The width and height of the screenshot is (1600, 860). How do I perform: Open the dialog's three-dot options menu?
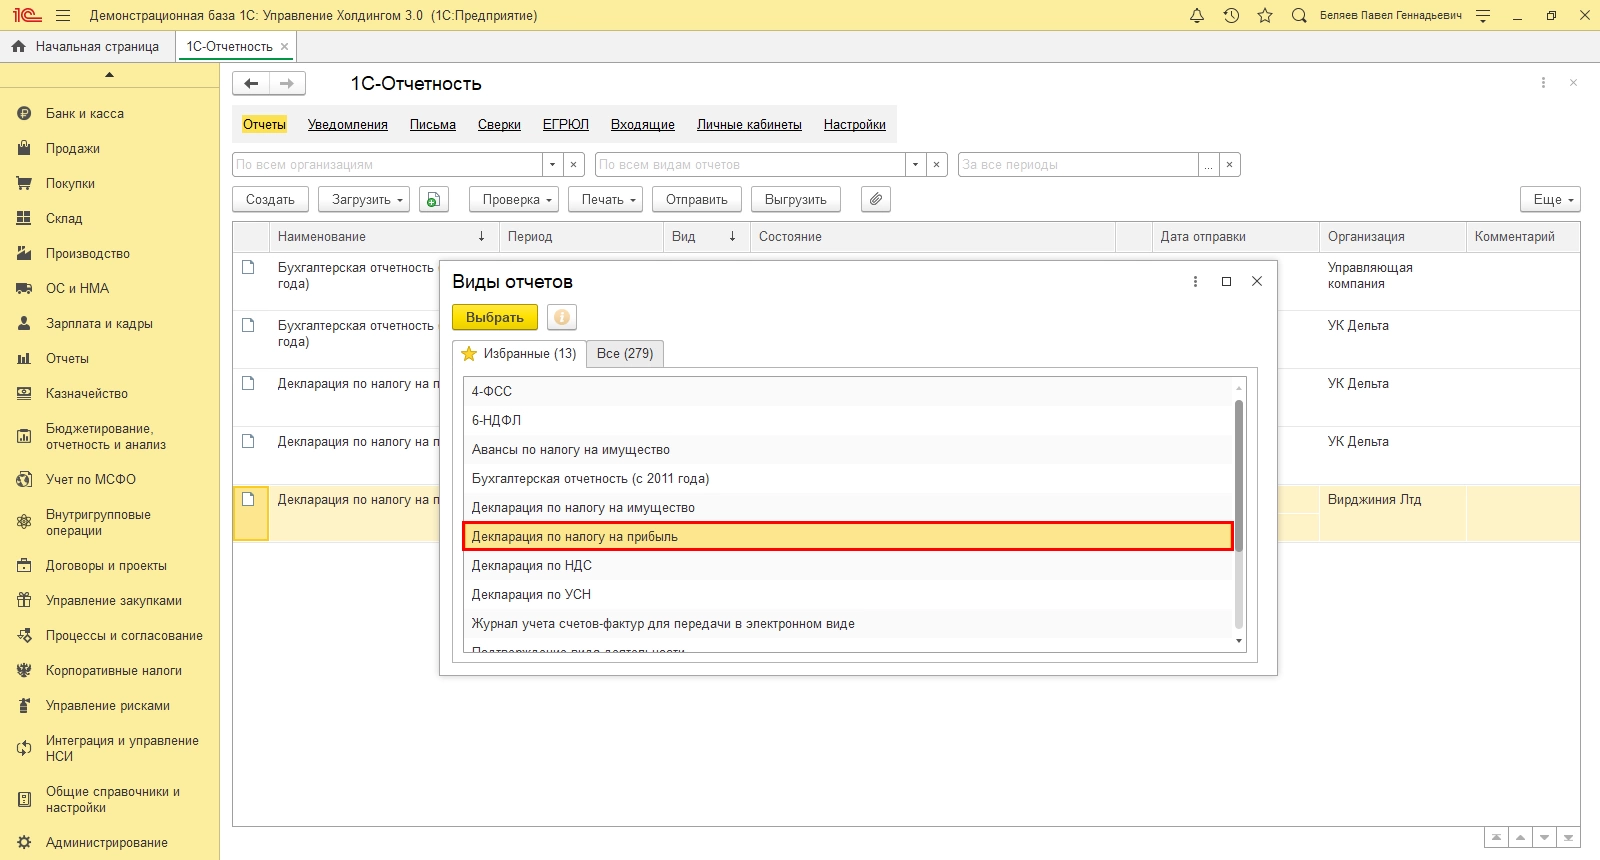pyautogui.click(x=1195, y=282)
